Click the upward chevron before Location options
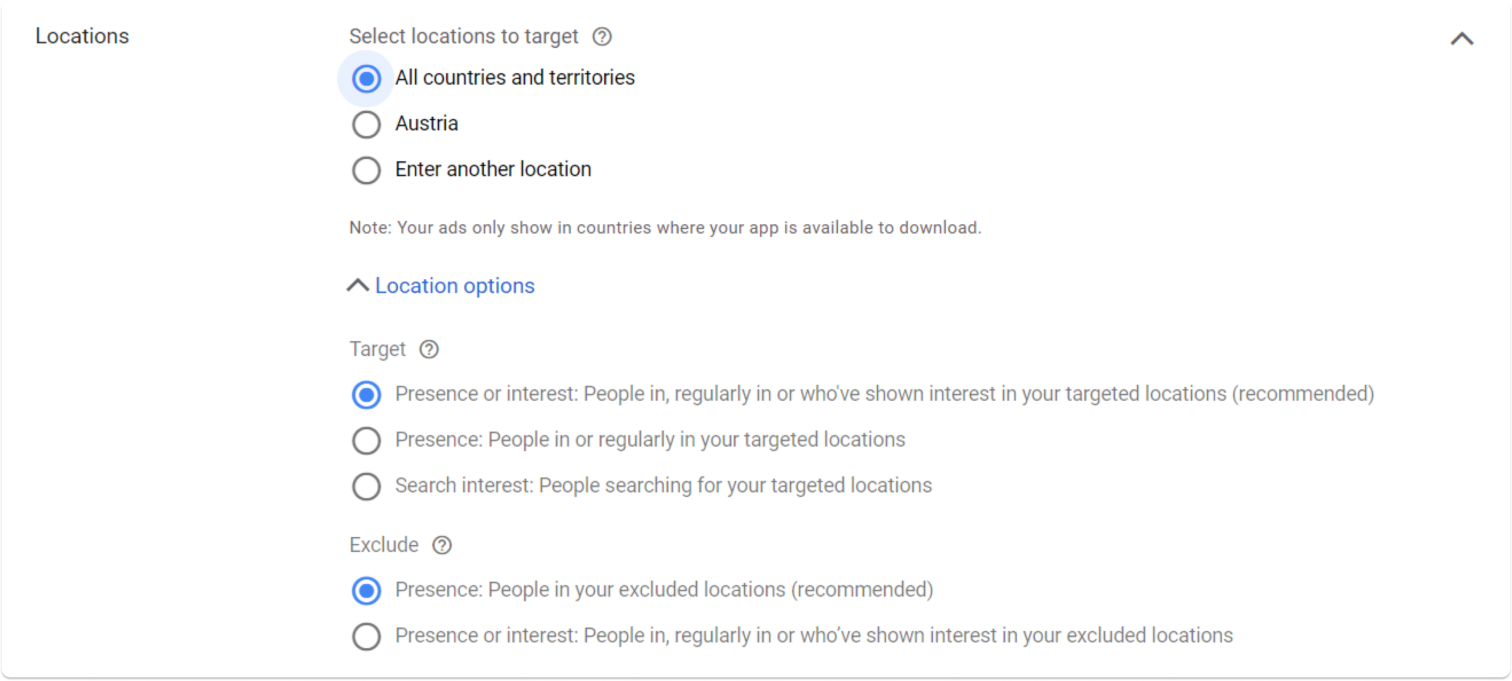 (x=357, y=285)
